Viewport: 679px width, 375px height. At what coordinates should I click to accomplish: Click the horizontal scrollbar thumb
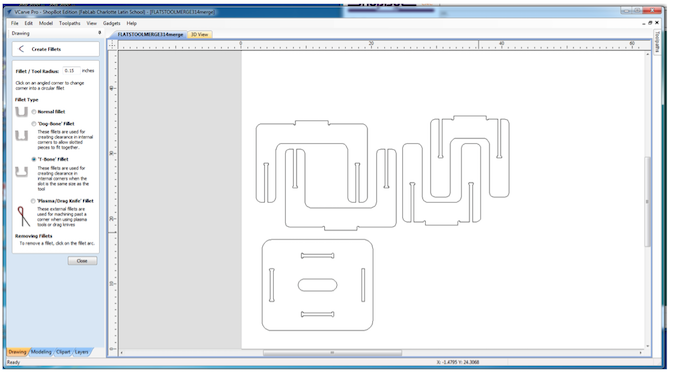click(332, 353)
